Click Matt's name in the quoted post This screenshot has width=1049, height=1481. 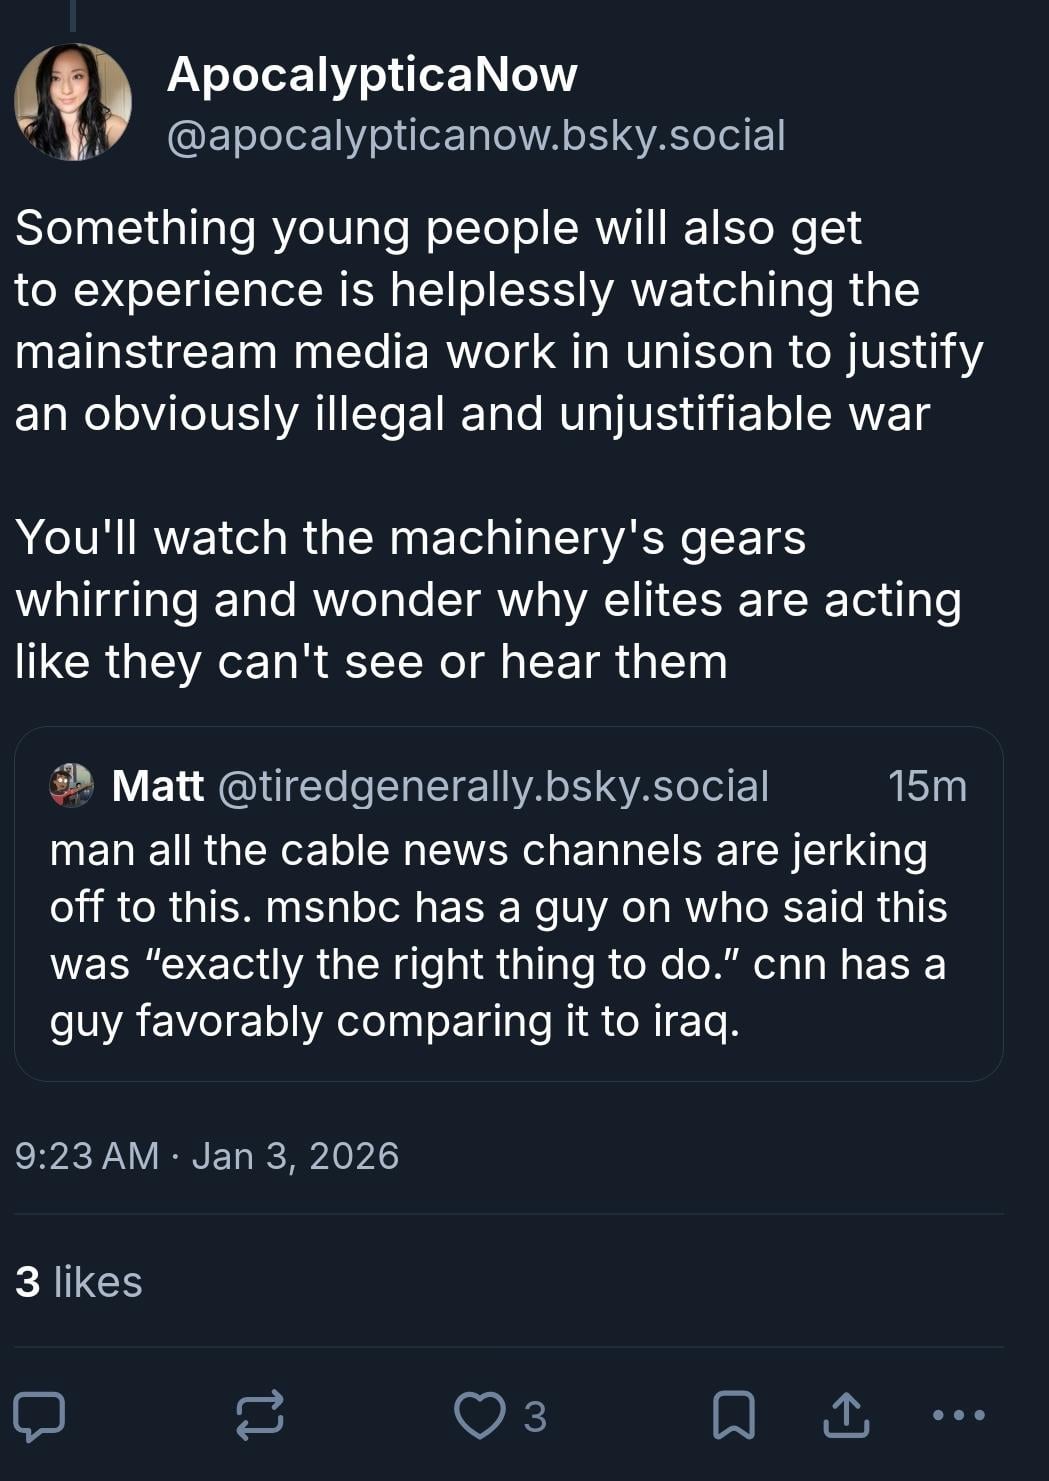click(x=157, y=786)
